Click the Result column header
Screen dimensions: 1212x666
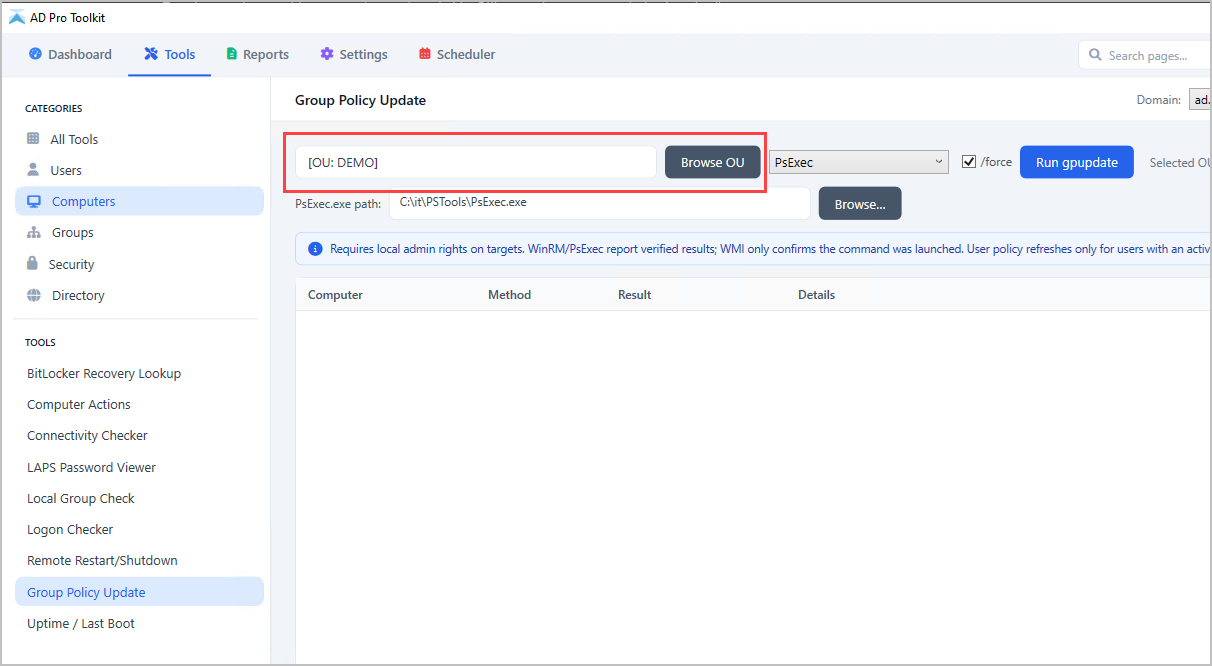[634, 295]
